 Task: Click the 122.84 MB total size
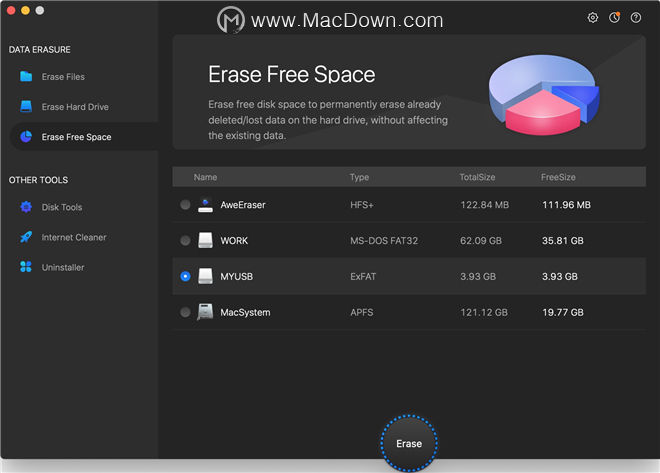click(484, 205)
